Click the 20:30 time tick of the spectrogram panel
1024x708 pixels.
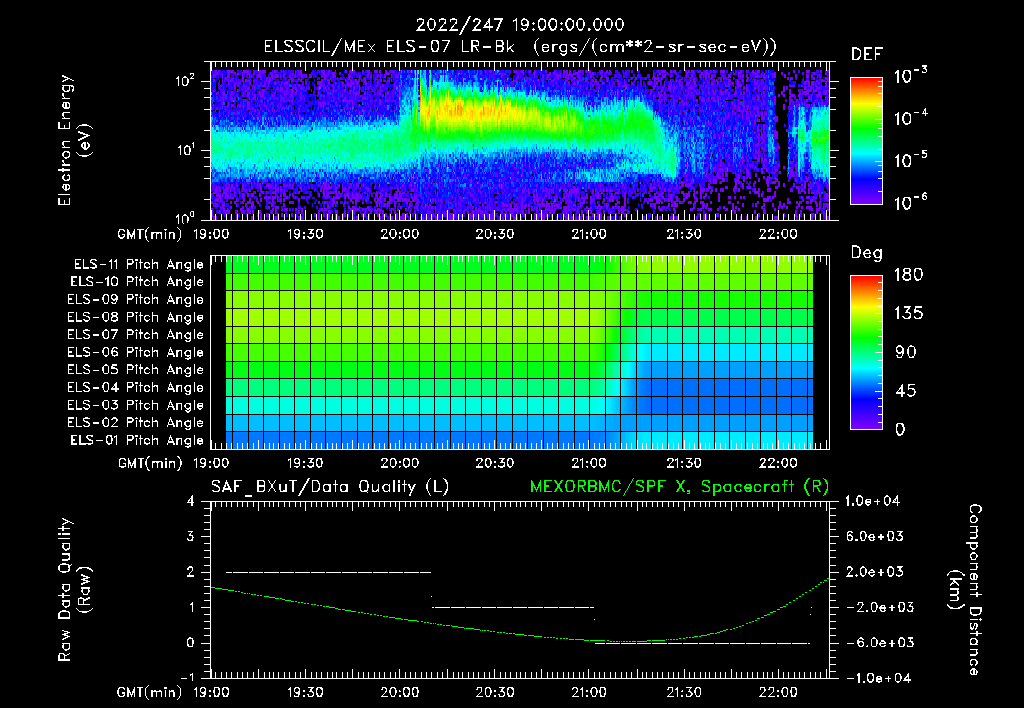[x=494, y=234]
